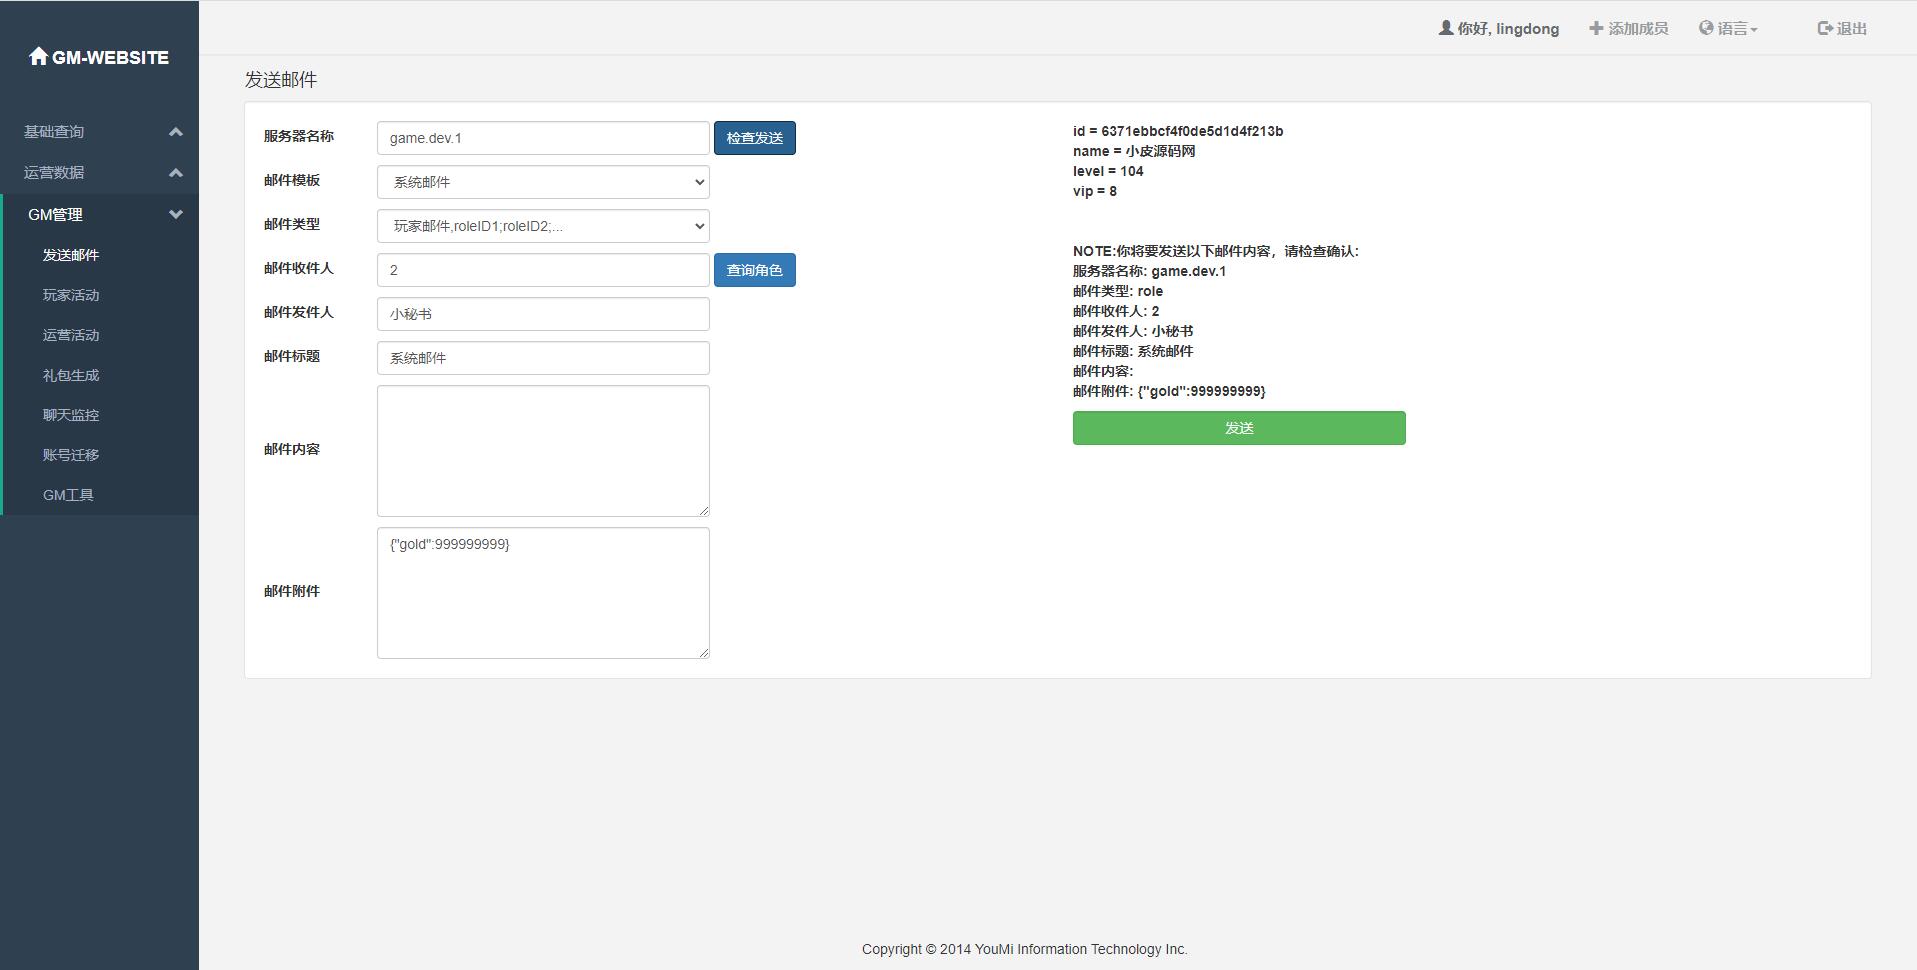
Task: Select 聊天监控 chat monitoring in sidebar
Action: tap(70, 414)
